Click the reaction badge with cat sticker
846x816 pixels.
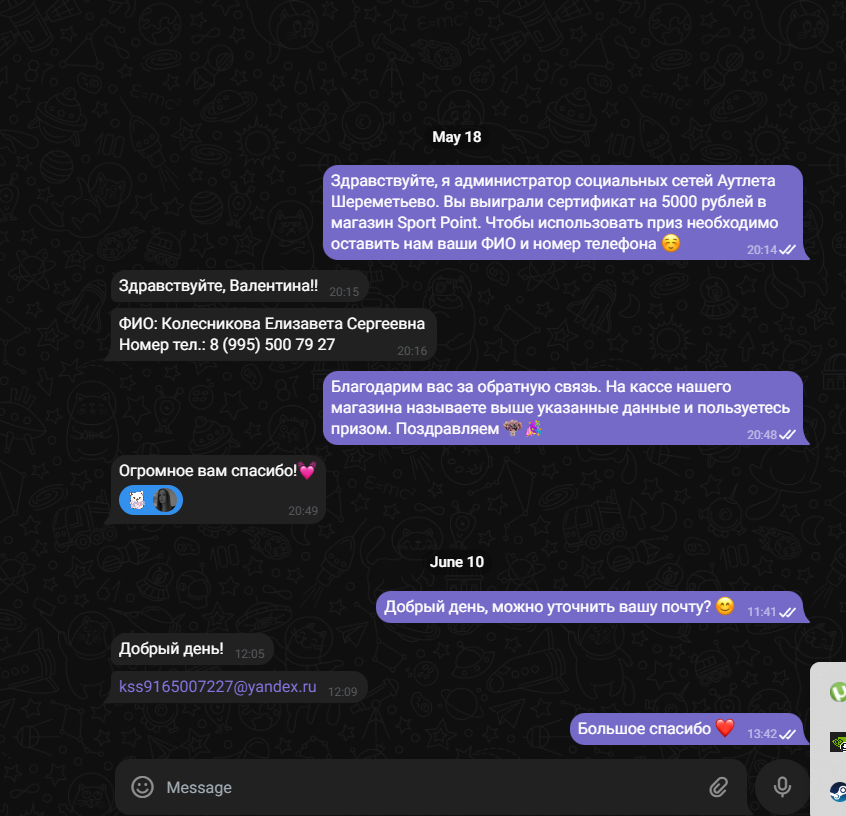click(x=137, y=500)
